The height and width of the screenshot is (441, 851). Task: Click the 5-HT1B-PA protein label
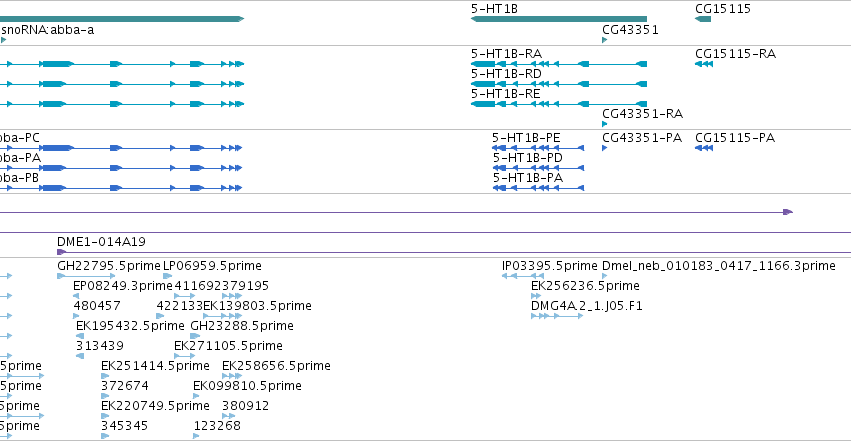(x=528, y=178)
